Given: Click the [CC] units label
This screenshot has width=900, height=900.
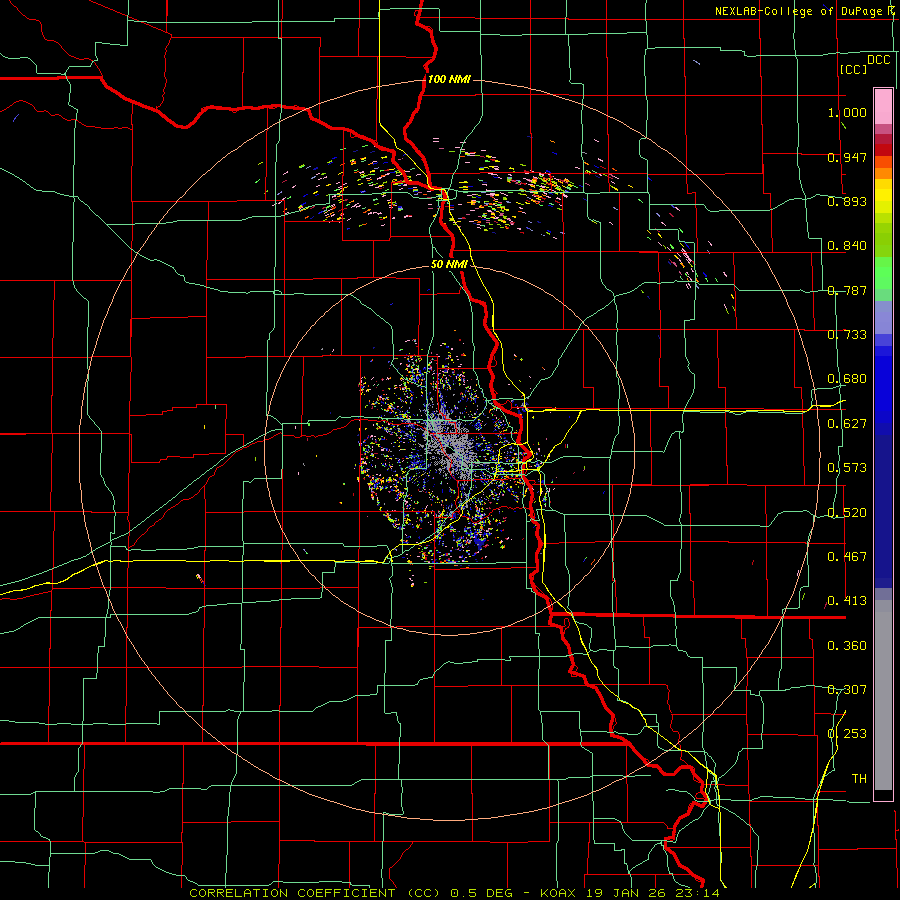Looking at the screenshot, I should [853, 69].
